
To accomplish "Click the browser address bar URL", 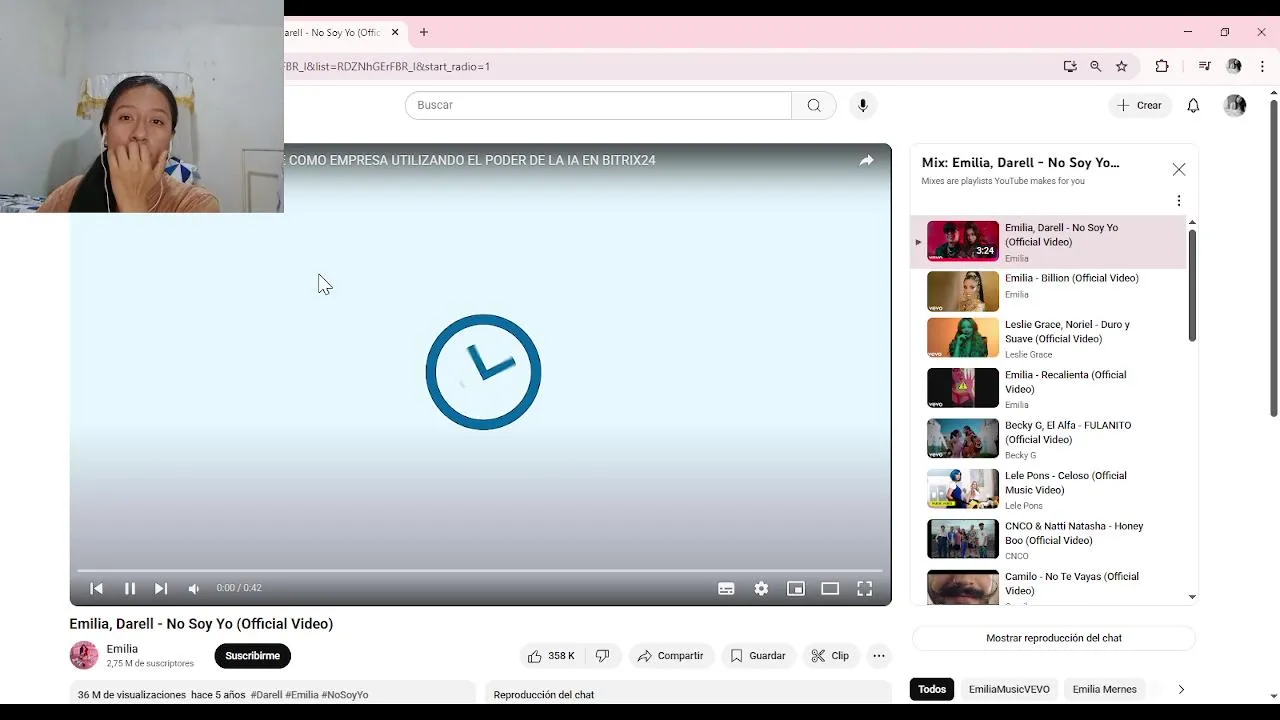I will tap(387, 67).
